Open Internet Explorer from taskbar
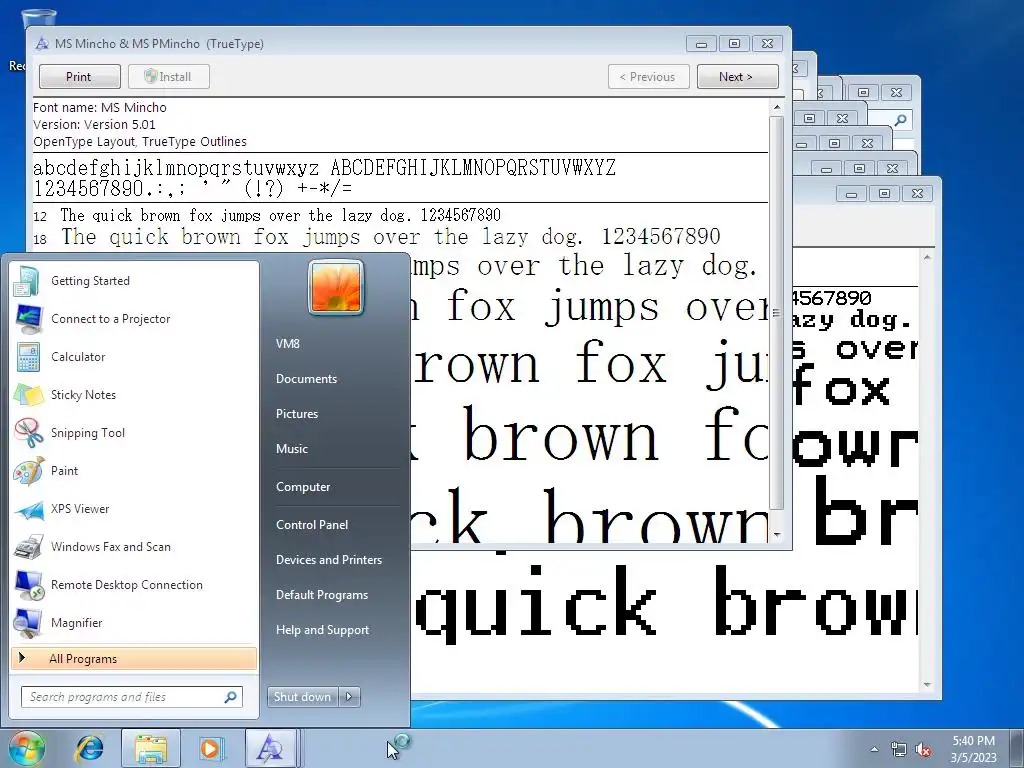The image size is (1024, 768). click(89, 748)
